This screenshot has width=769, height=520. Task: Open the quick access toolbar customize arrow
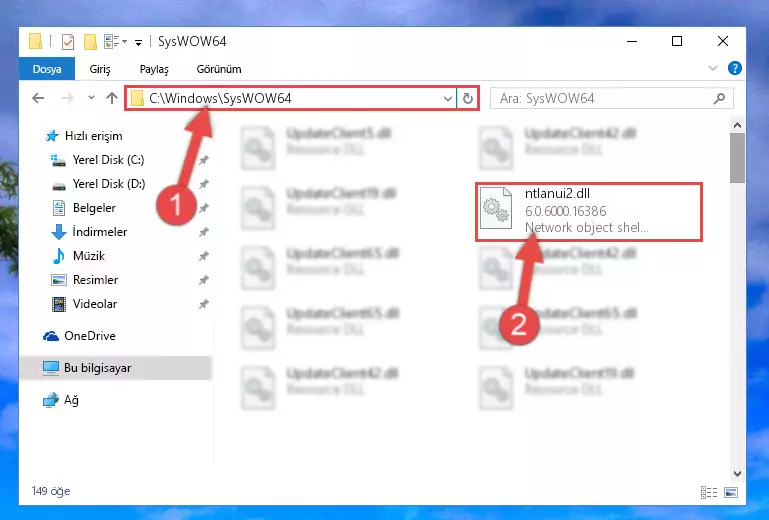click(x=139, y=43)
